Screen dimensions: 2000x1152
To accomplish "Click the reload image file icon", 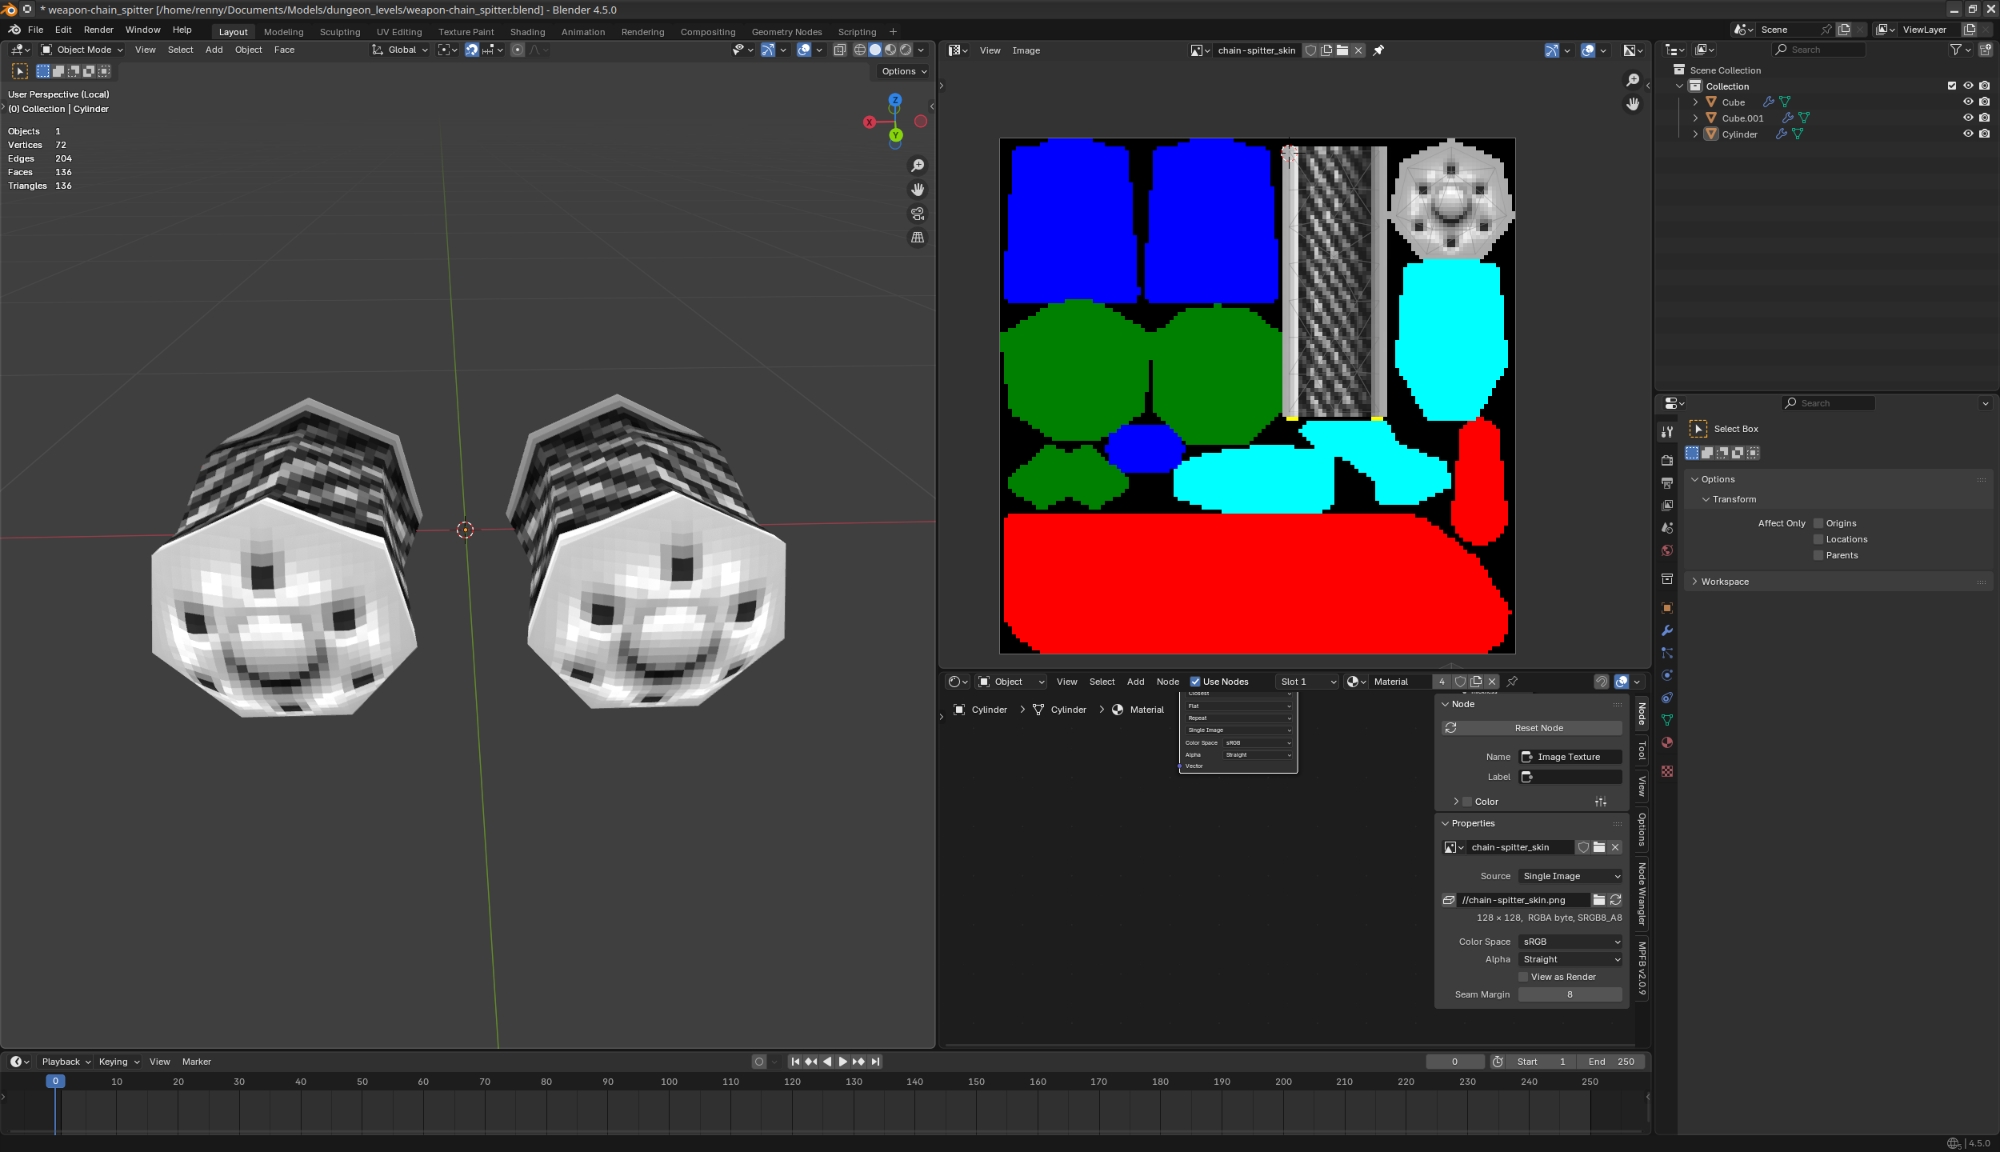I will (x=1615, y=900).
